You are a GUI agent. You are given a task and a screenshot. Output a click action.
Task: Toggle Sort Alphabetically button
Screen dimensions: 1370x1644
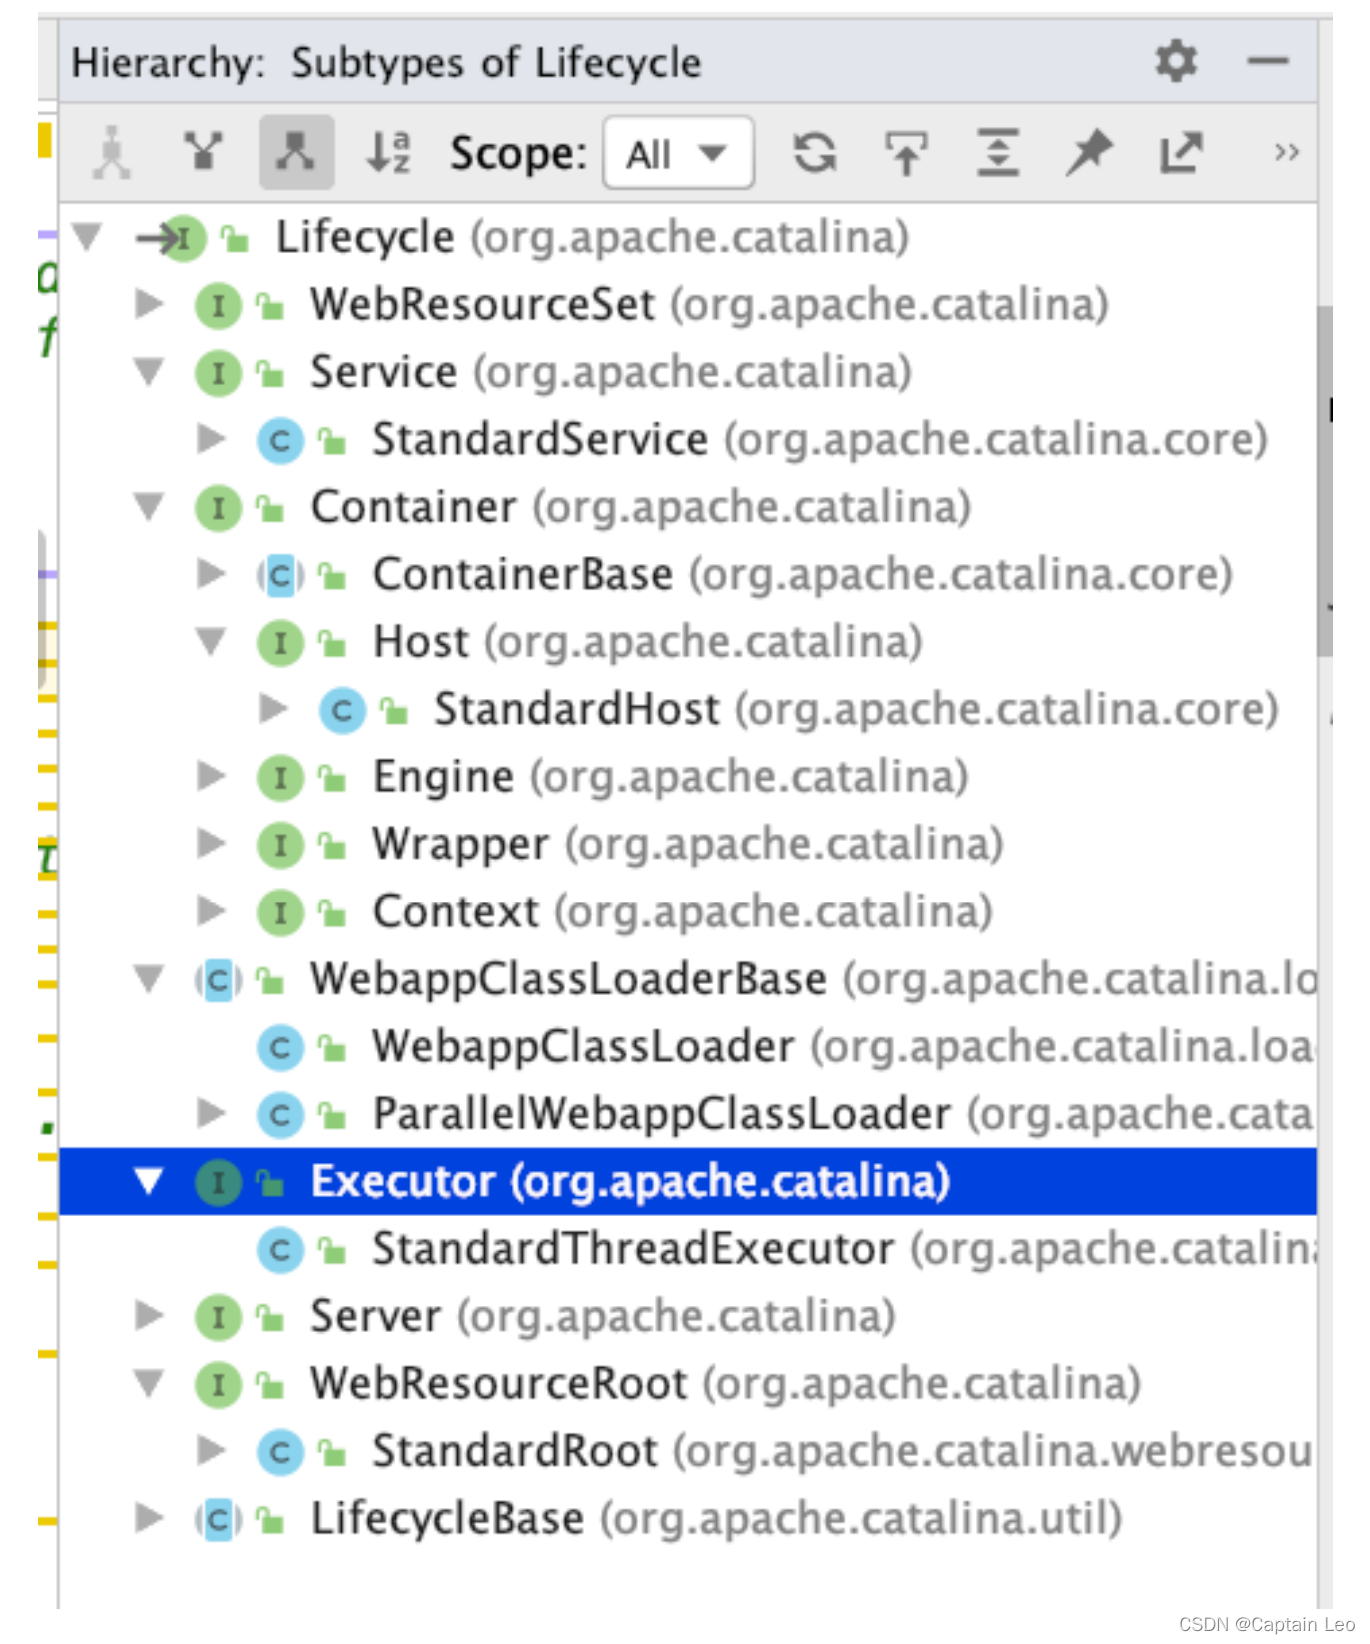pyautogui.click(x=388, y=152)
